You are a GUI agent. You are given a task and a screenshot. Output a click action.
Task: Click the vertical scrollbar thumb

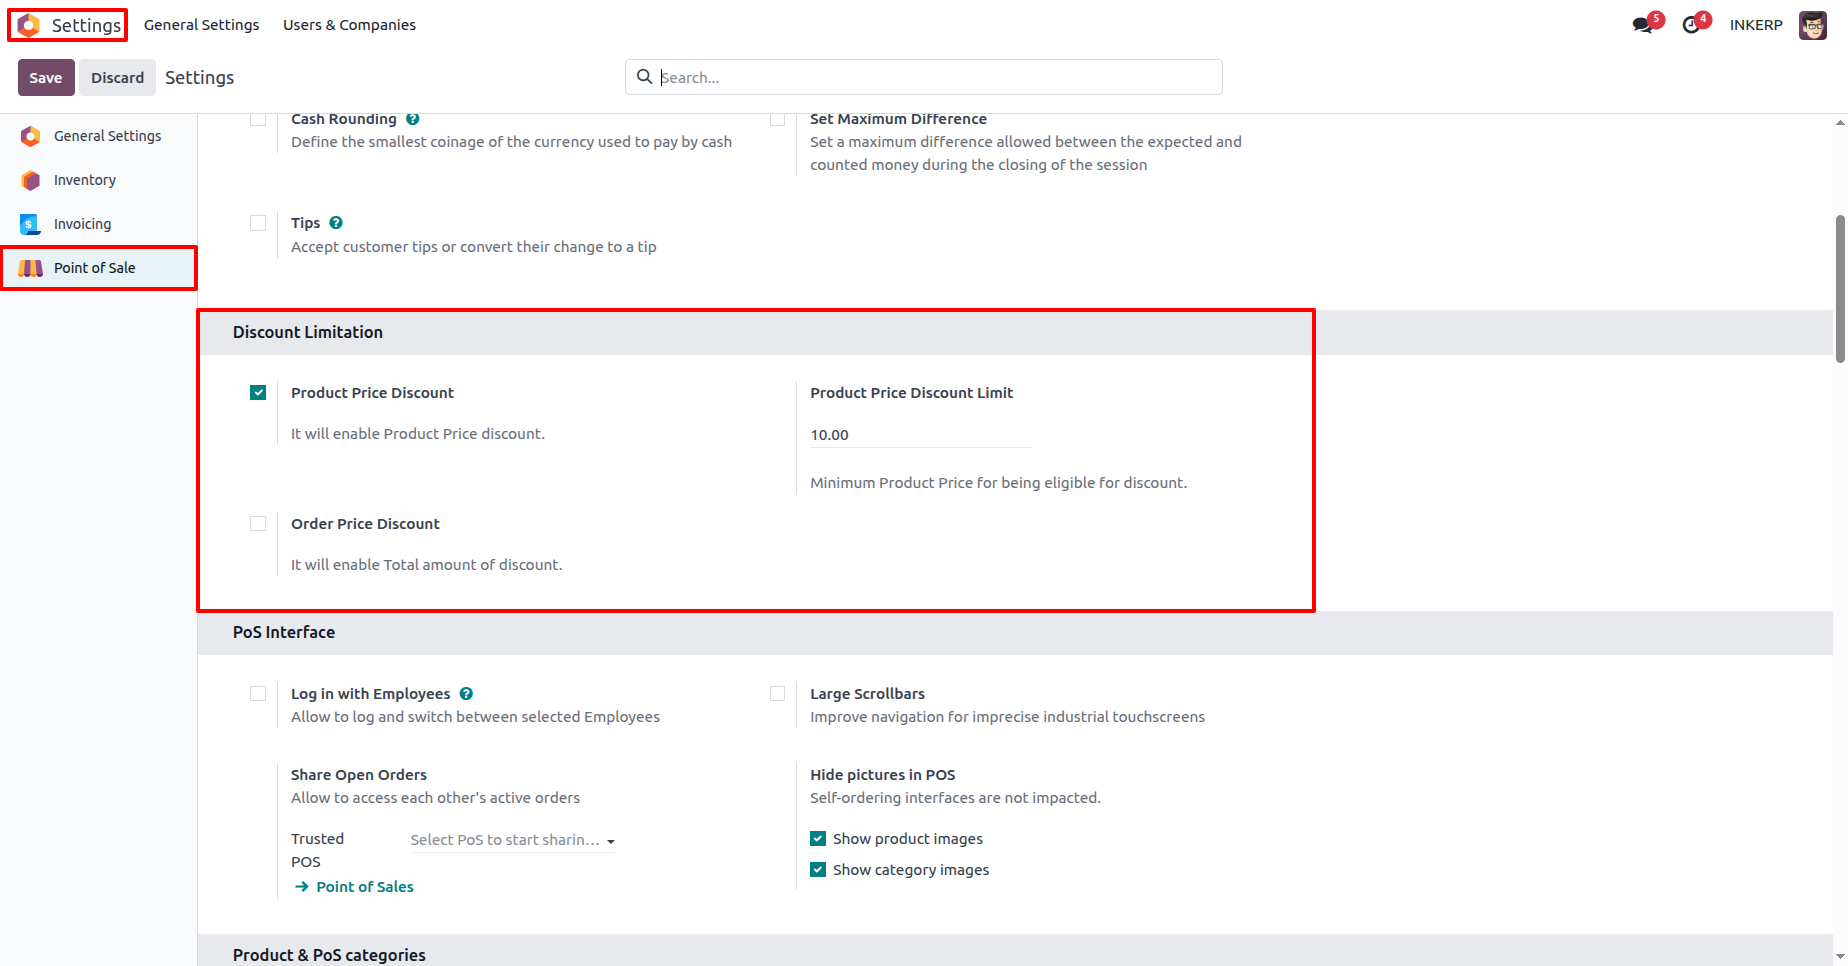pos(1840,288)
